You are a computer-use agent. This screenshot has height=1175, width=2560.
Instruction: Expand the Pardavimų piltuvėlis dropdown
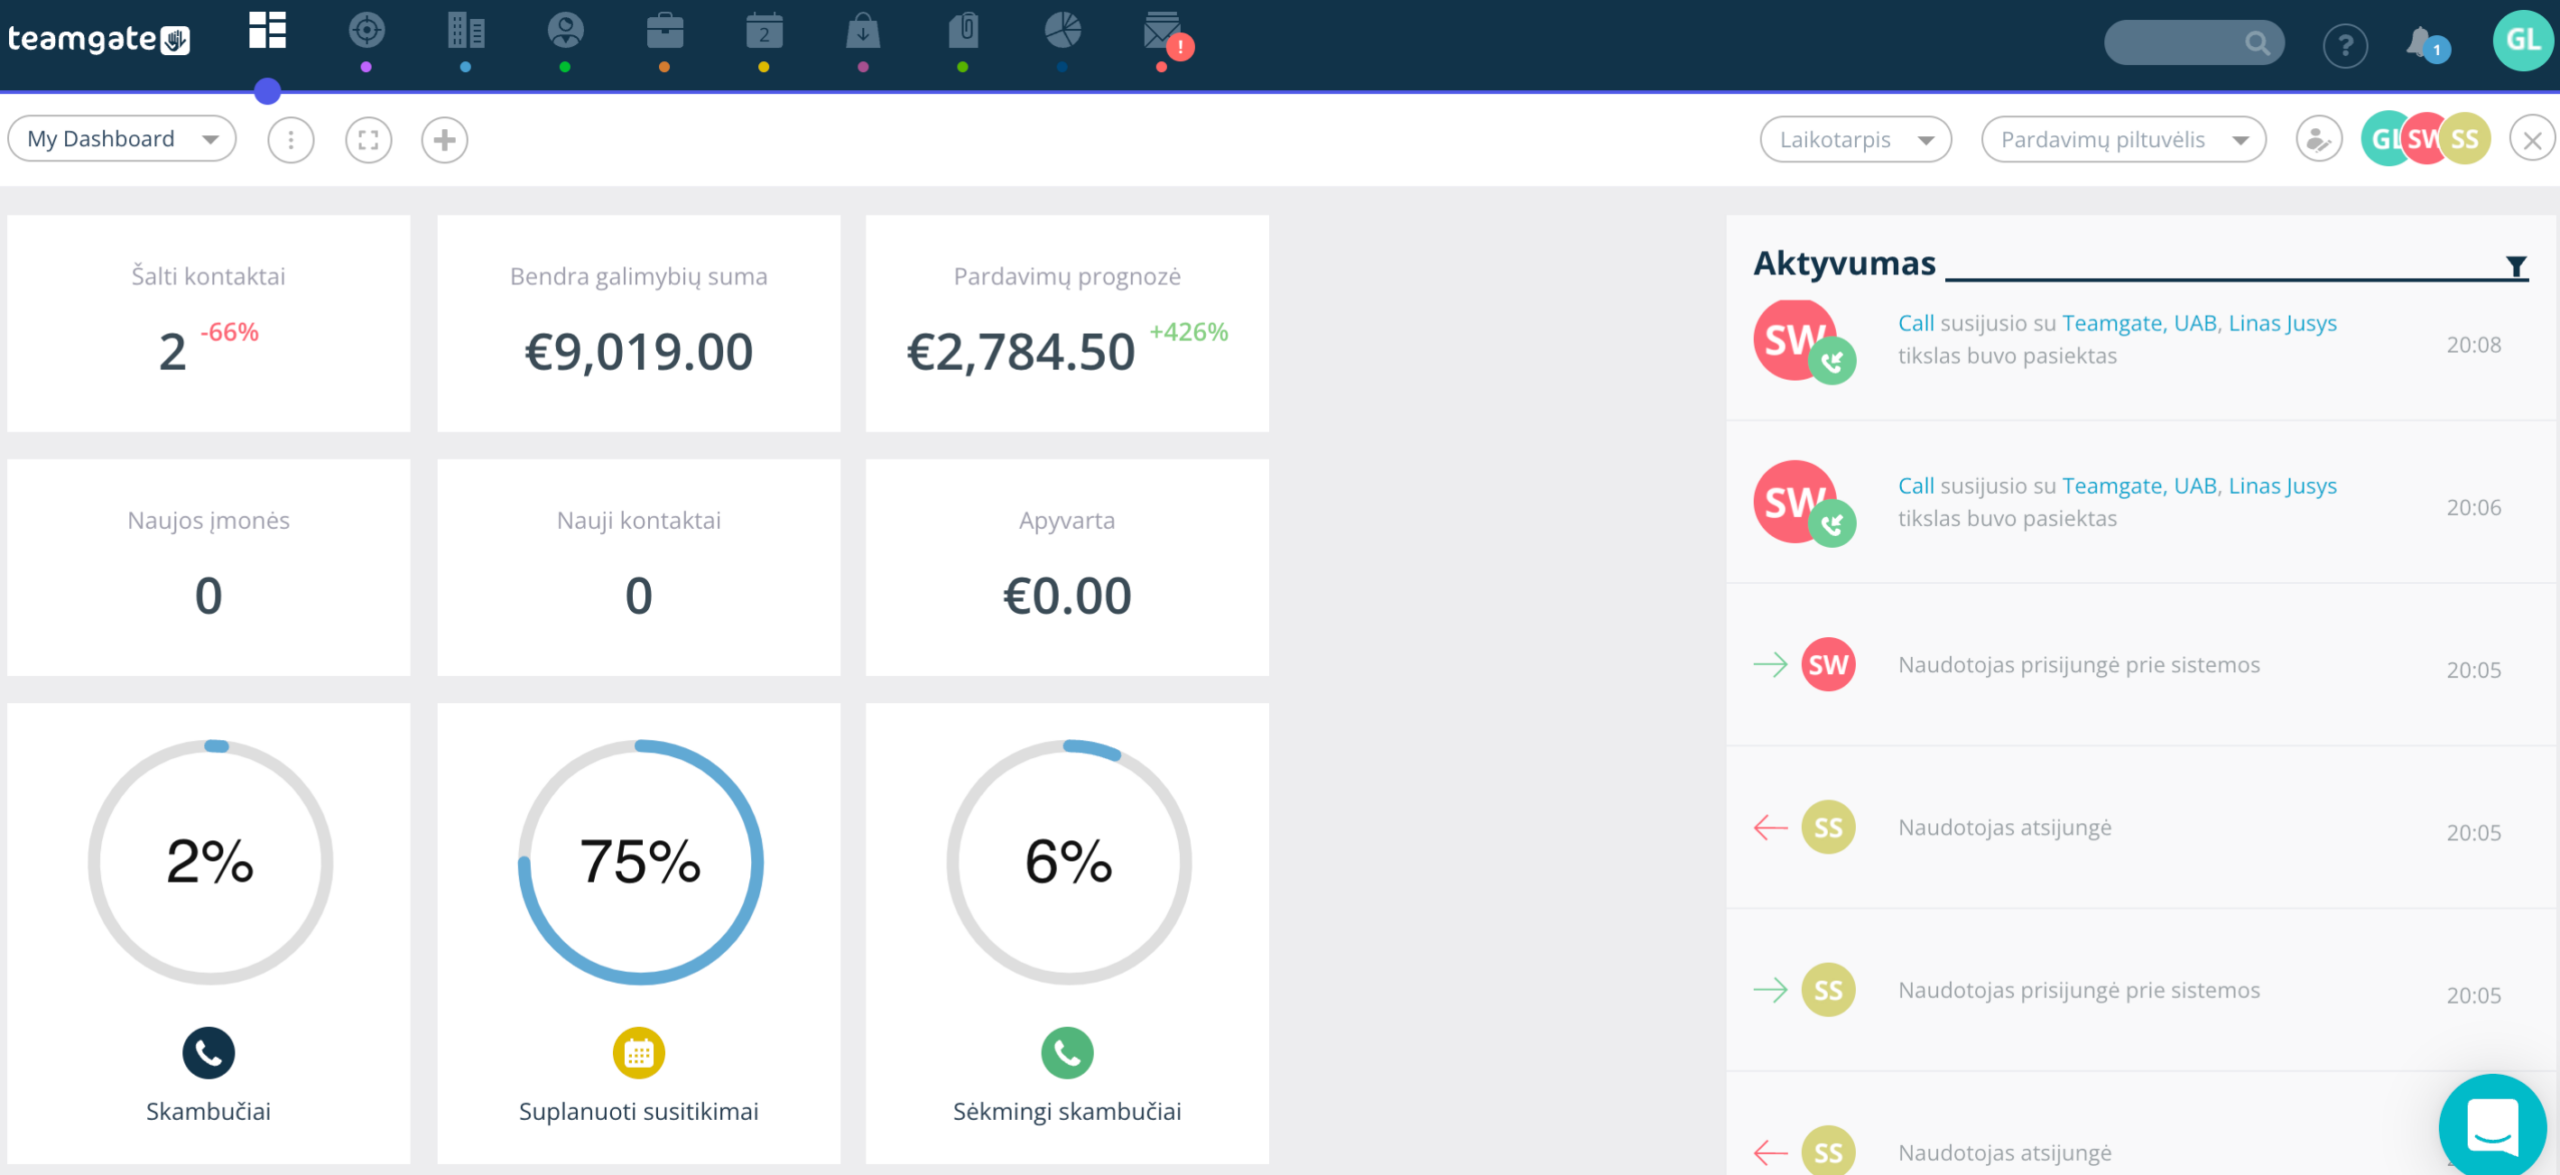(2124, 140)
